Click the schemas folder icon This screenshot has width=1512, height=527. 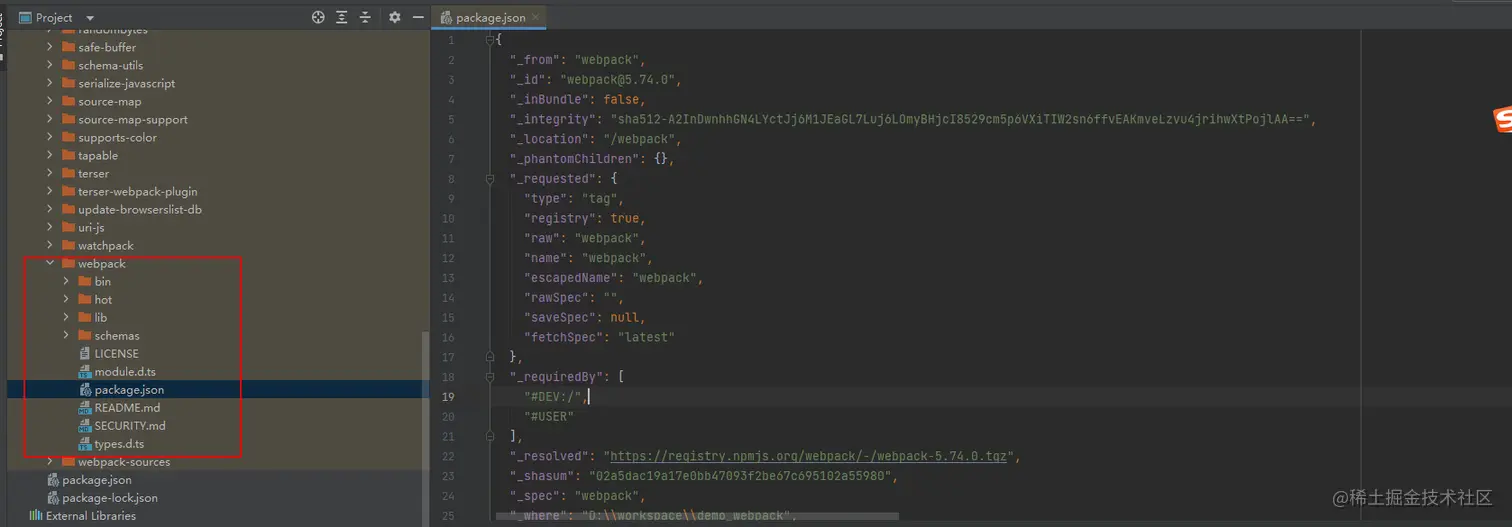[85, 335]
